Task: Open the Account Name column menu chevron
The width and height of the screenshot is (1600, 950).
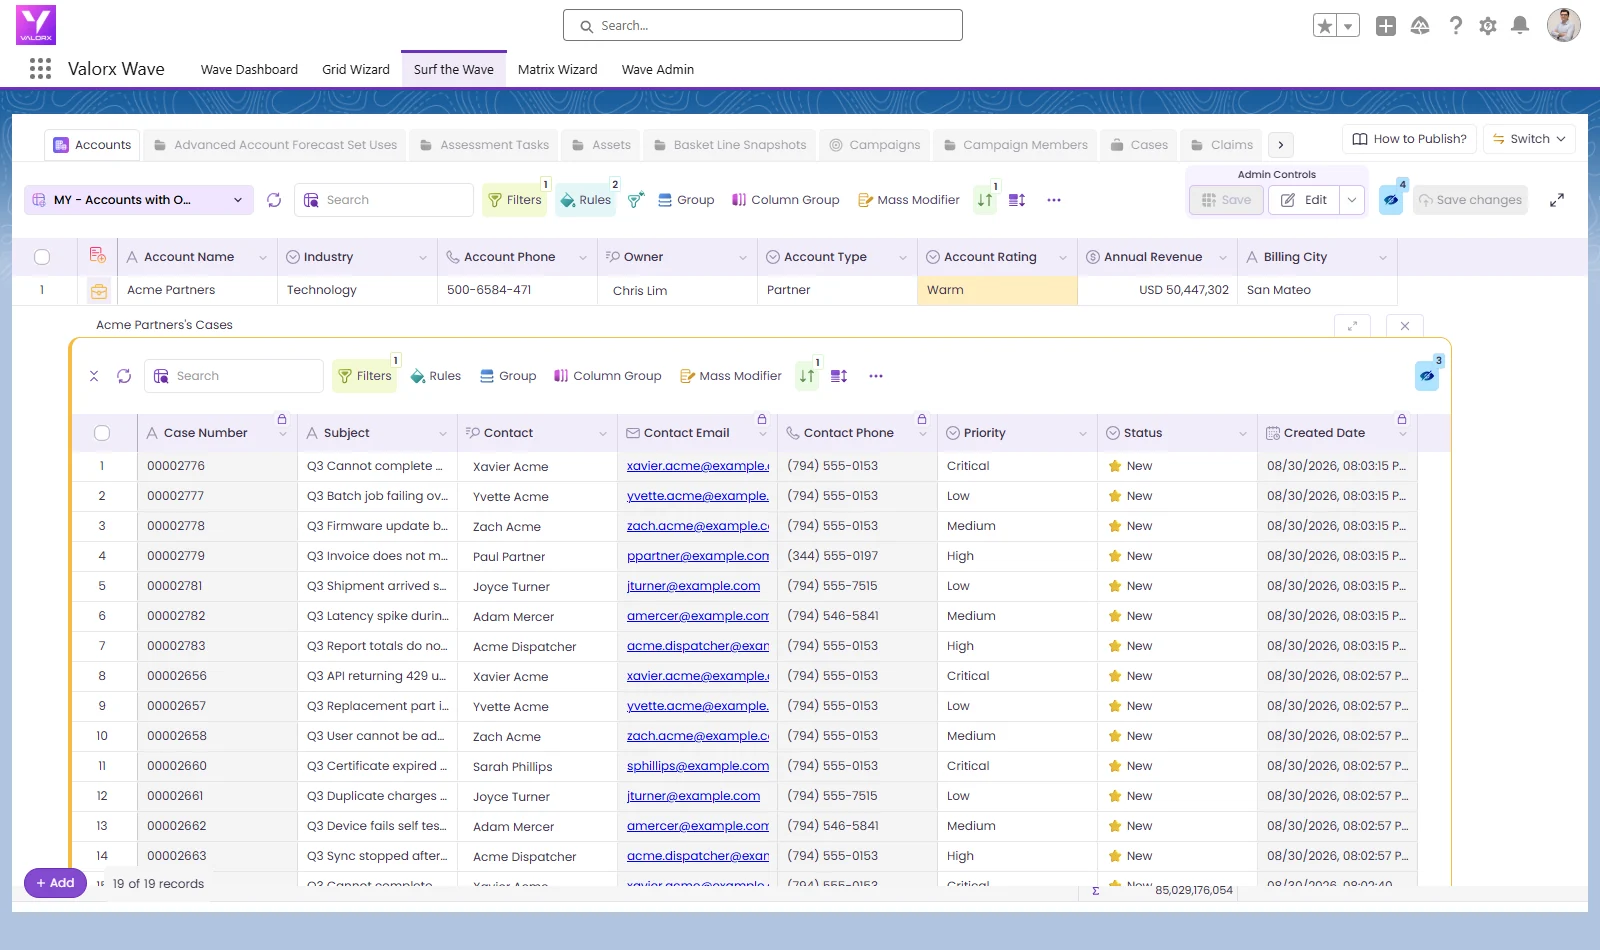Action: [x=263, y=257]
